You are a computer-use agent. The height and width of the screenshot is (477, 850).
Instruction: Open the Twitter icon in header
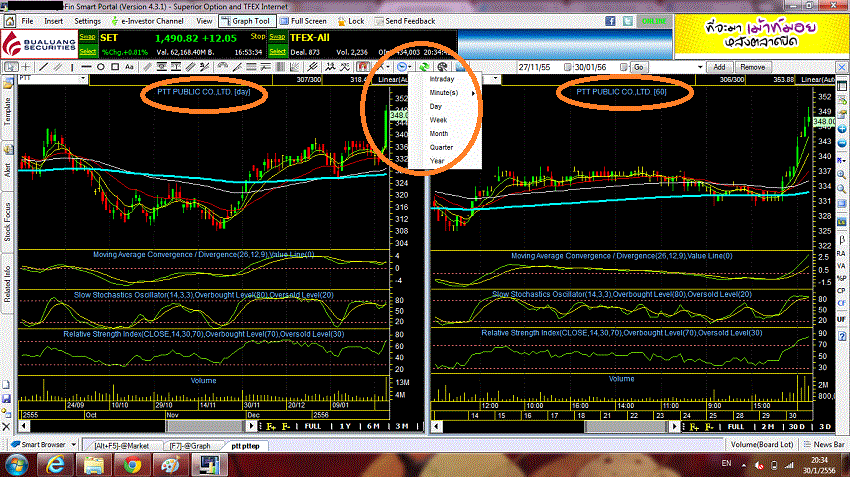tap(628, 21)
